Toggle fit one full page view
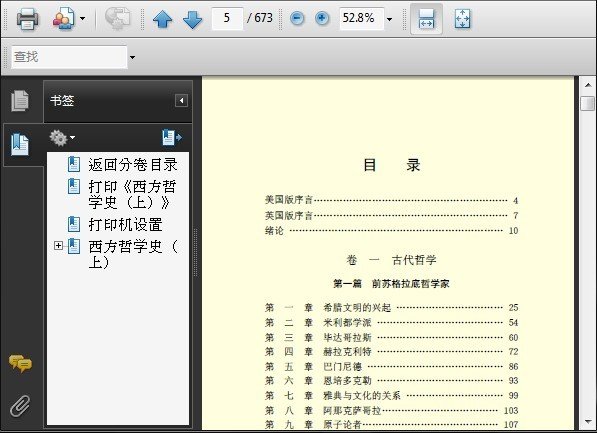The height and width of the screenshot is (433, 597). 462,19
